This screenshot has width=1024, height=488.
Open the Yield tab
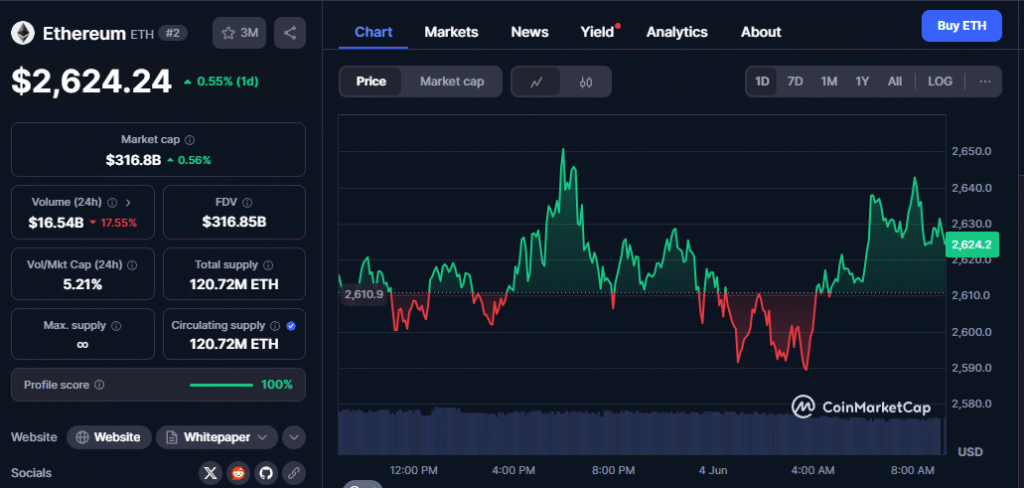pyautogui.click(x=597, y=31)
